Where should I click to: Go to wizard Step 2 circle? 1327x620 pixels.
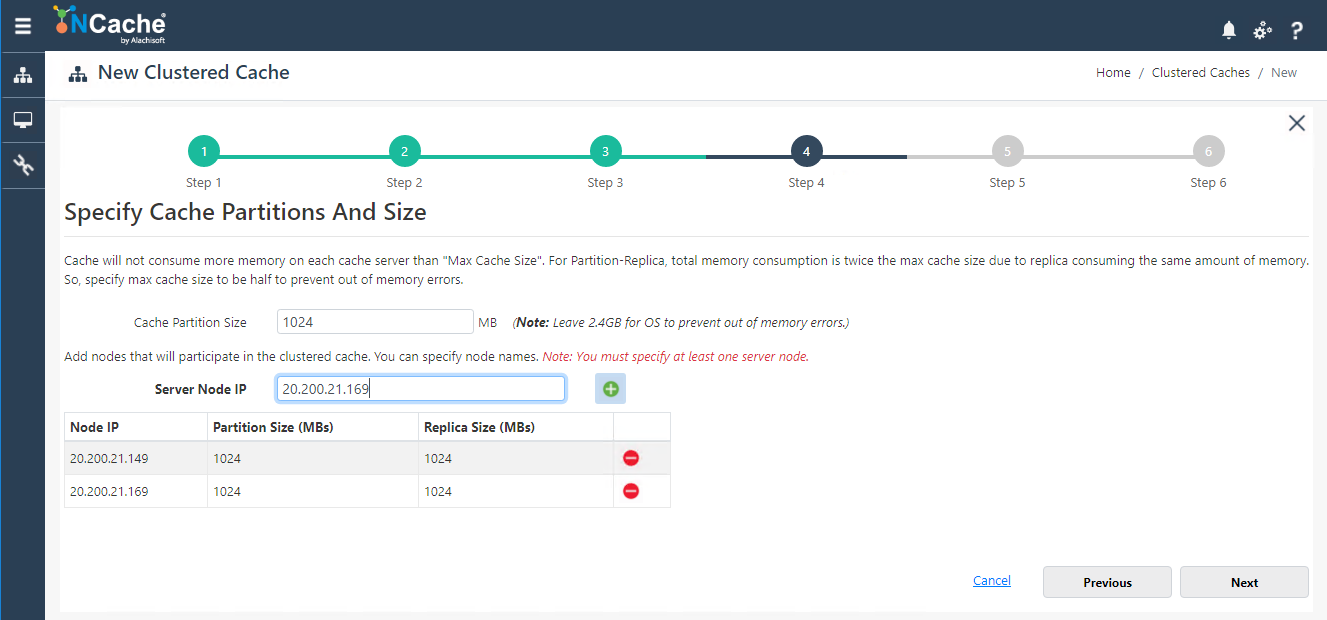[405, 152]
